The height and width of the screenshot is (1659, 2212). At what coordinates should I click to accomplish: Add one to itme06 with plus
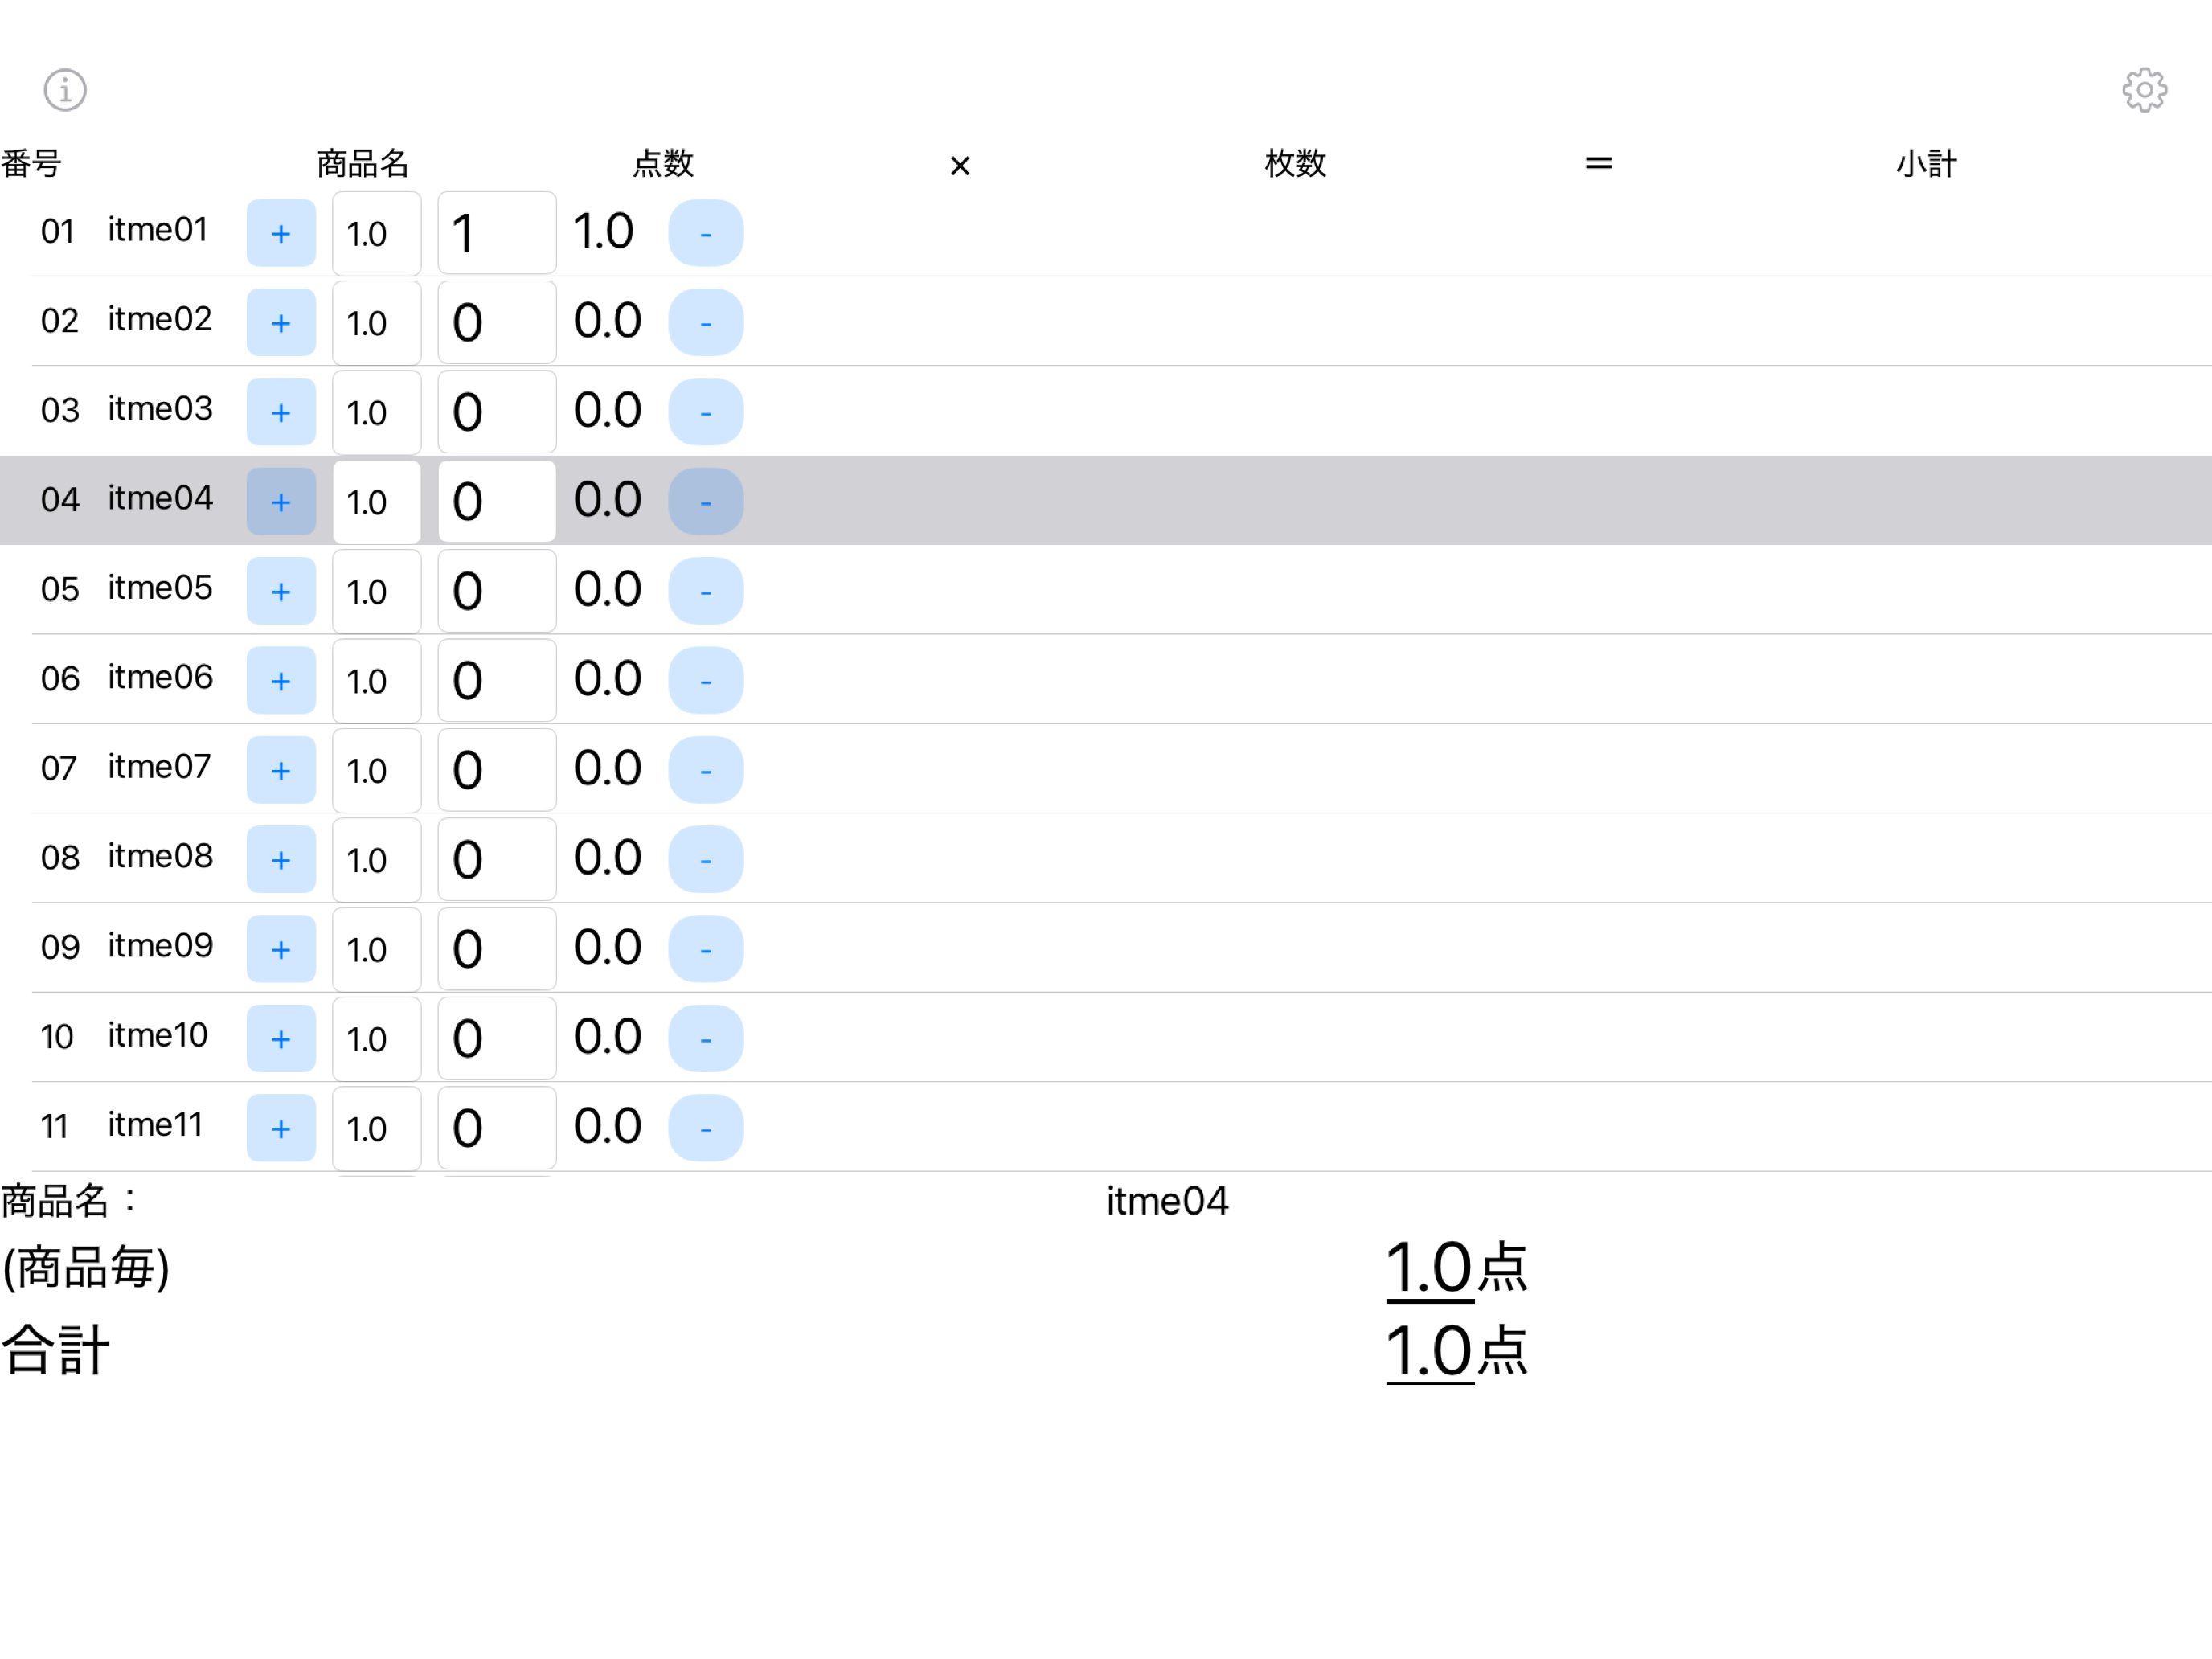[x=281, y=681]
